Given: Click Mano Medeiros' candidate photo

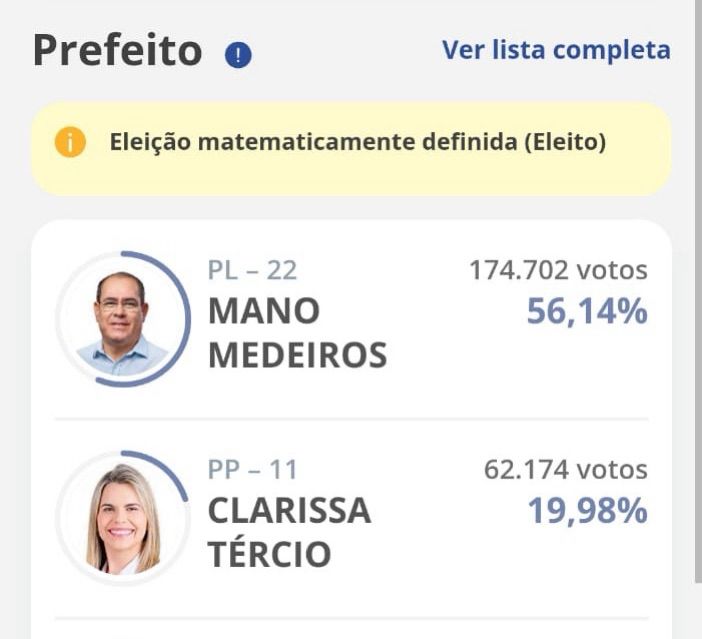Looking at the screenshot, I should tap(122, 320).
